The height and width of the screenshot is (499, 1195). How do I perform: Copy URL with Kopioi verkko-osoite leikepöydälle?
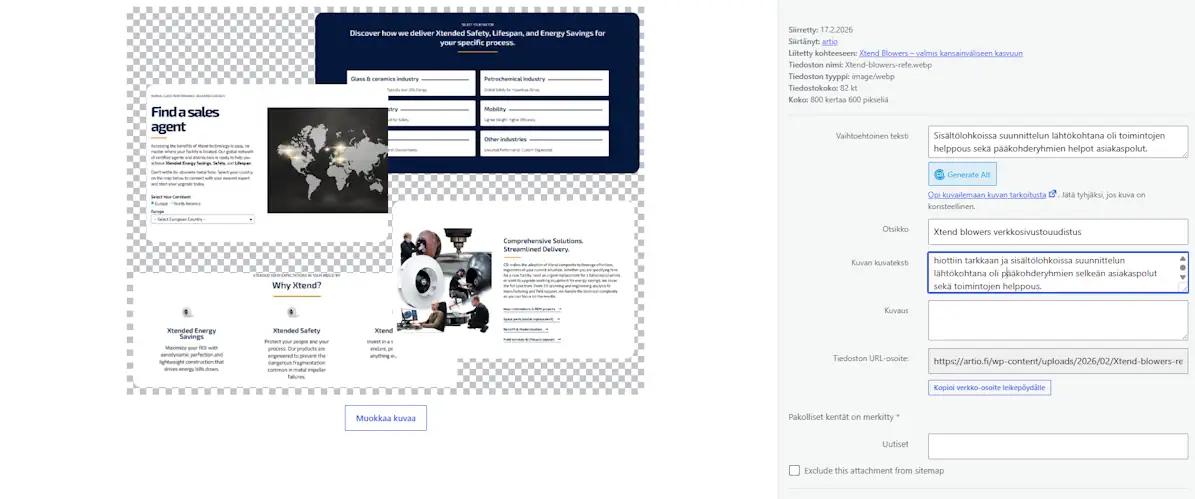pyautogui.click(x=989, y=388)
